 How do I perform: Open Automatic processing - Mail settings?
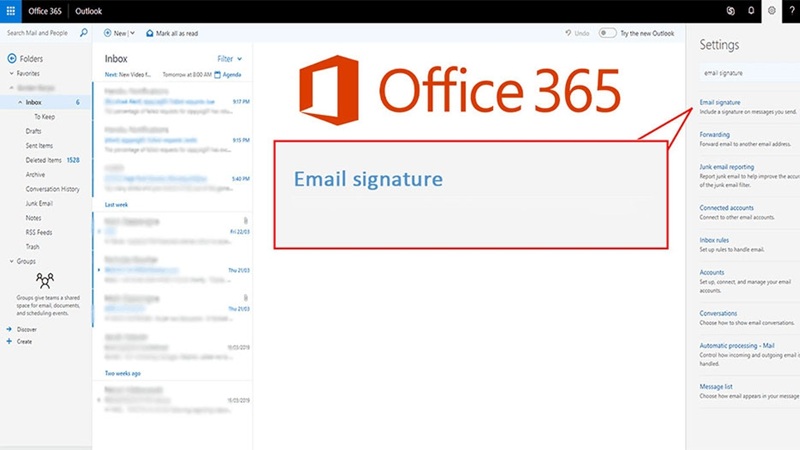[x=737, y=345]
